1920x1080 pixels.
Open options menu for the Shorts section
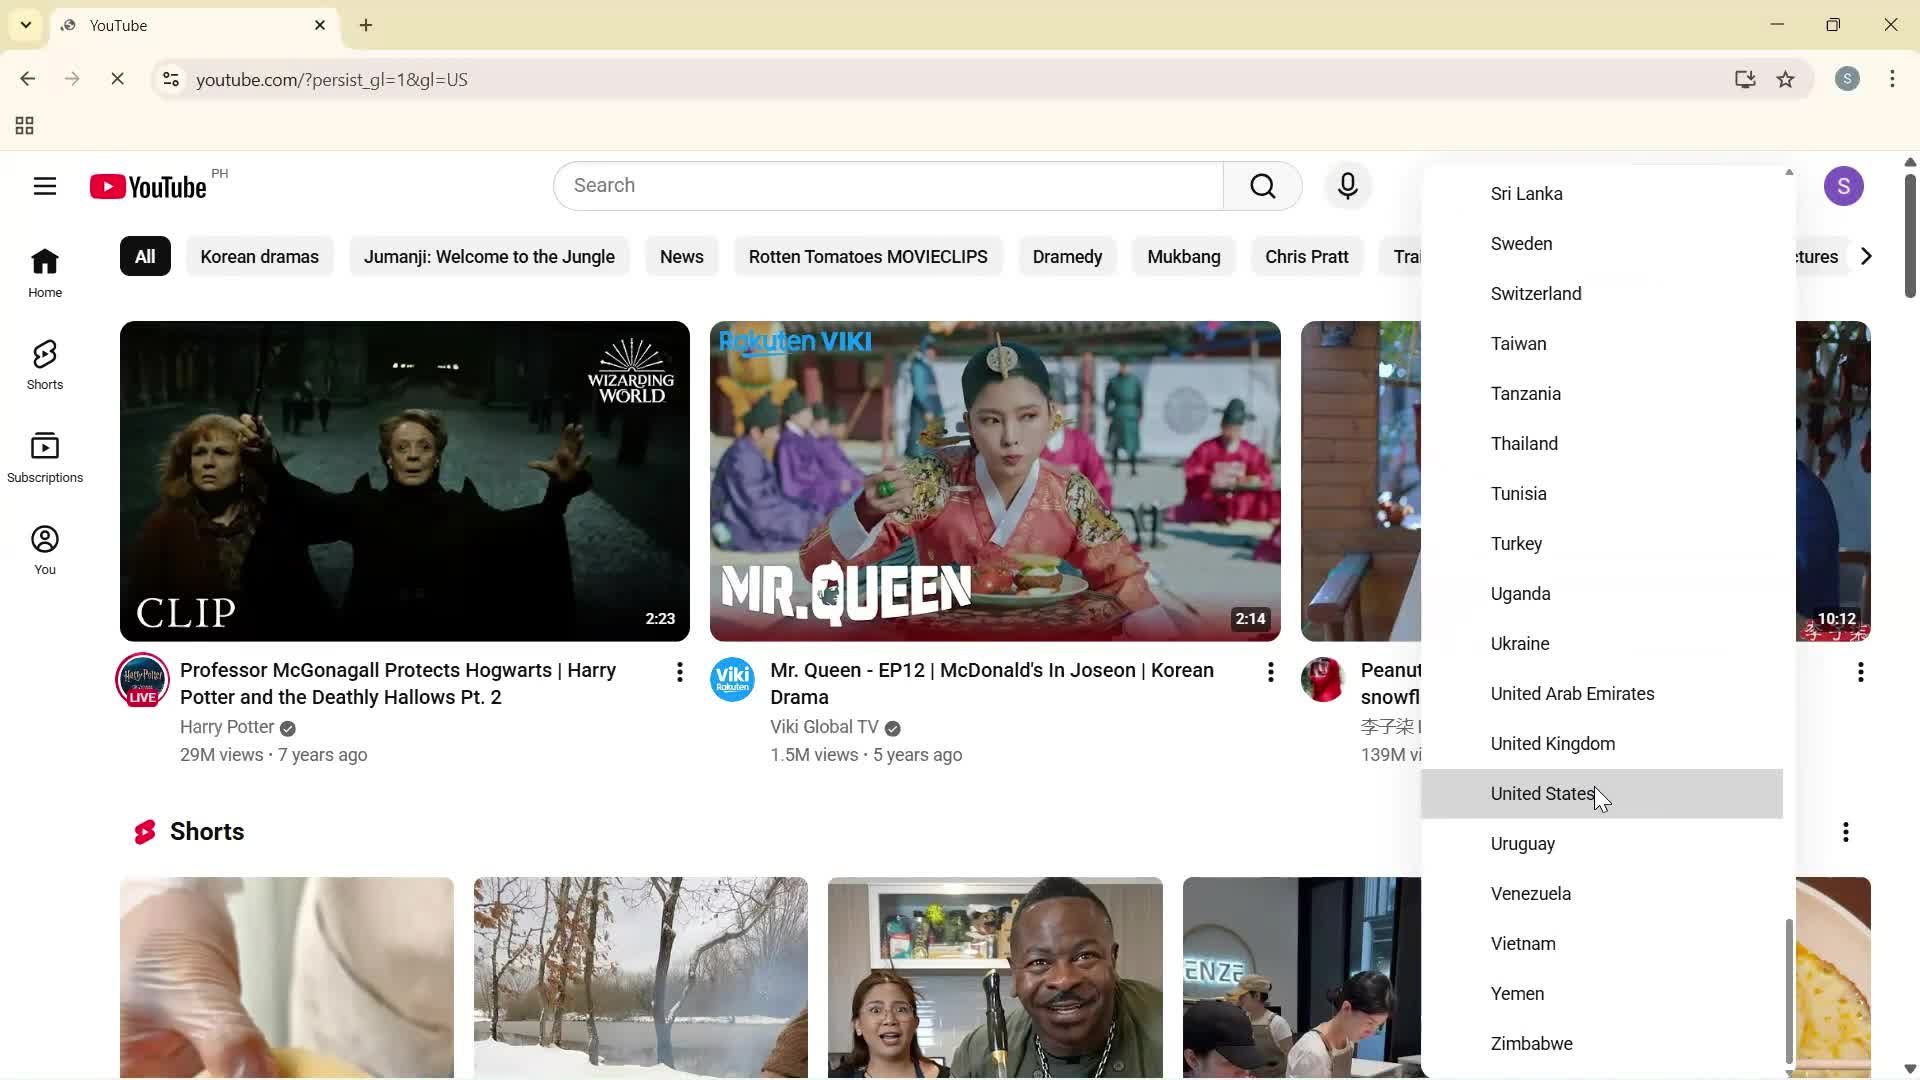click(x=1845, y=831)
